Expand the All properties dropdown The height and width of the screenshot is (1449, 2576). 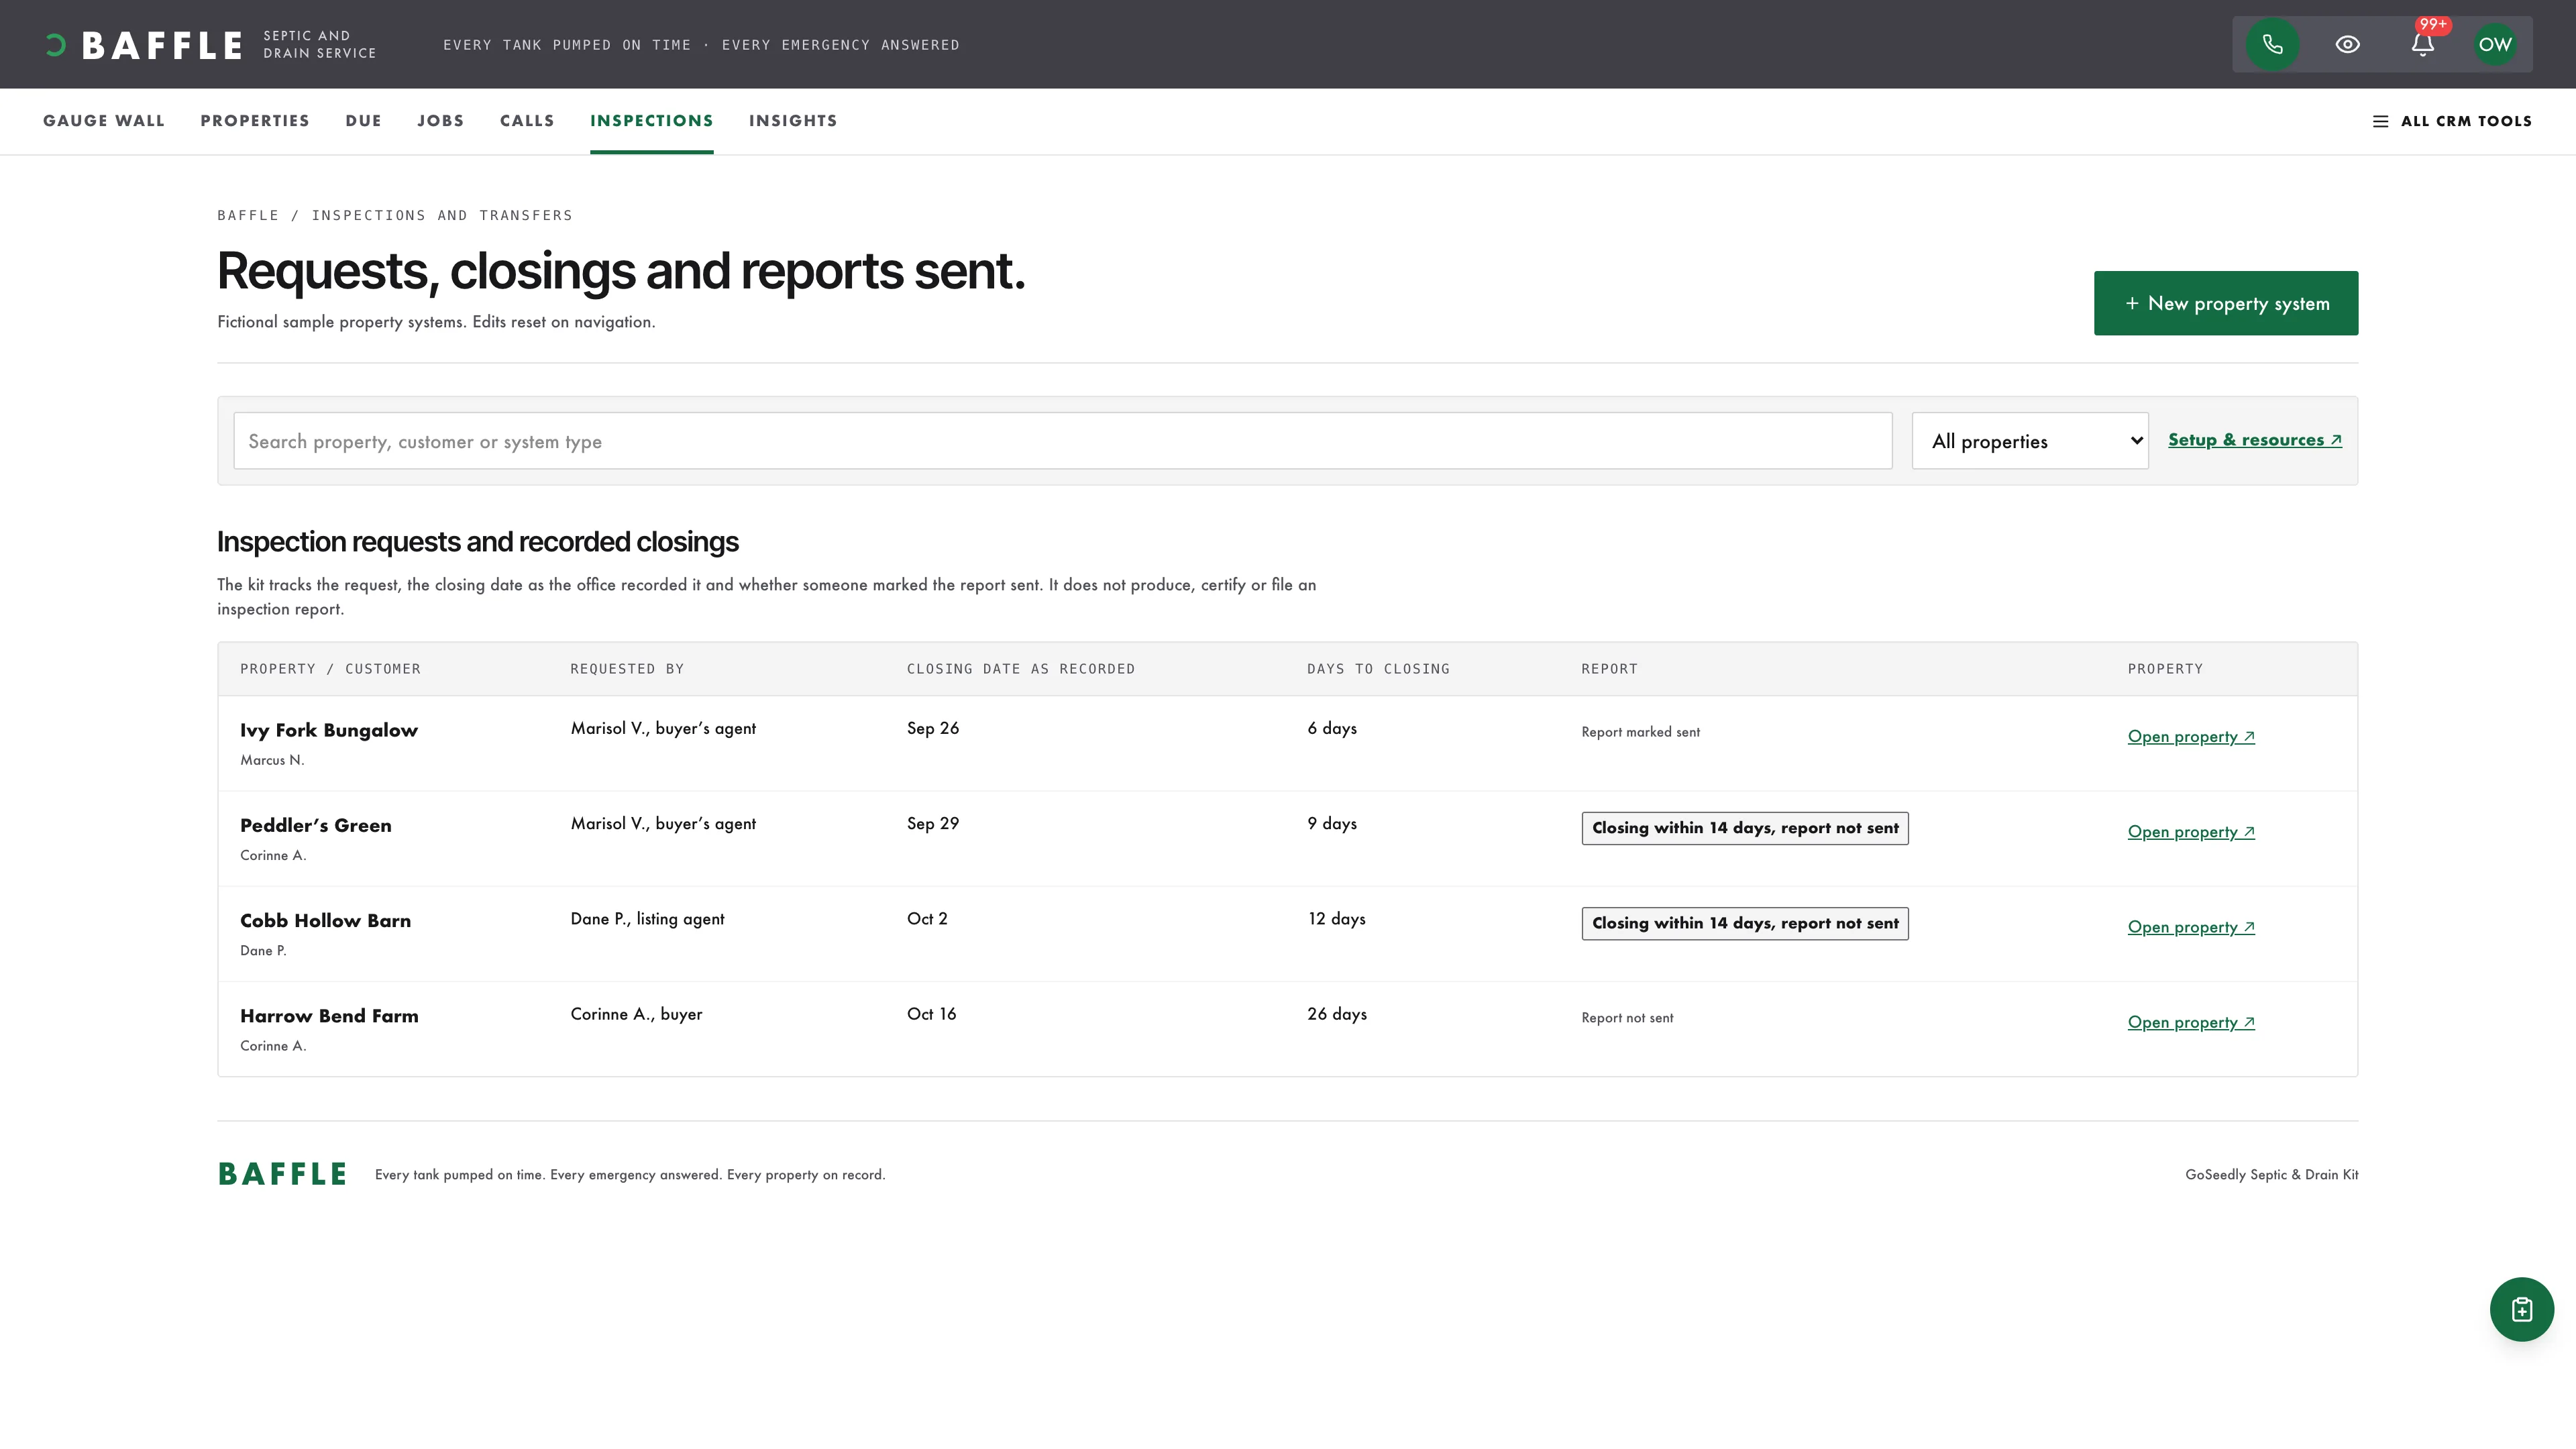coord(2030,441)
